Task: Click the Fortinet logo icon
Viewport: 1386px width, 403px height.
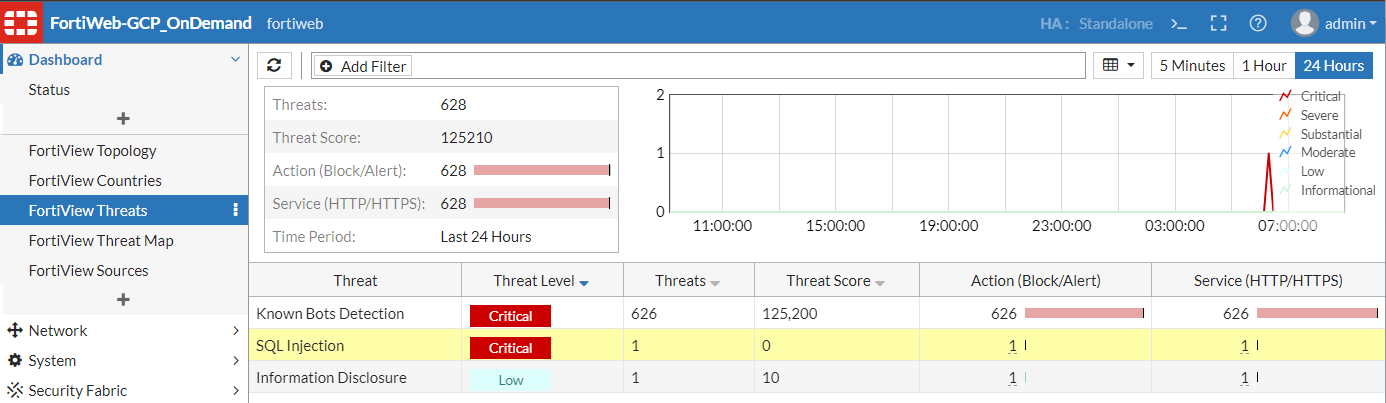Action: (x=21, y=22)
